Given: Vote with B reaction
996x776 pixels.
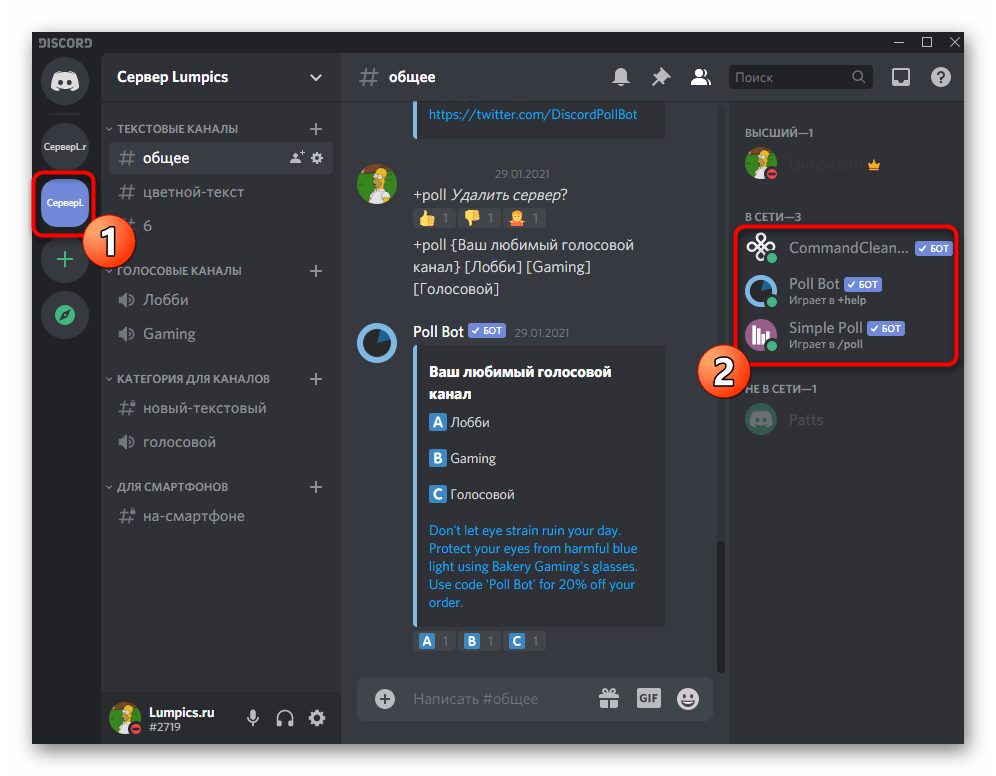Looking at the screenshot, I should [479, 641].
